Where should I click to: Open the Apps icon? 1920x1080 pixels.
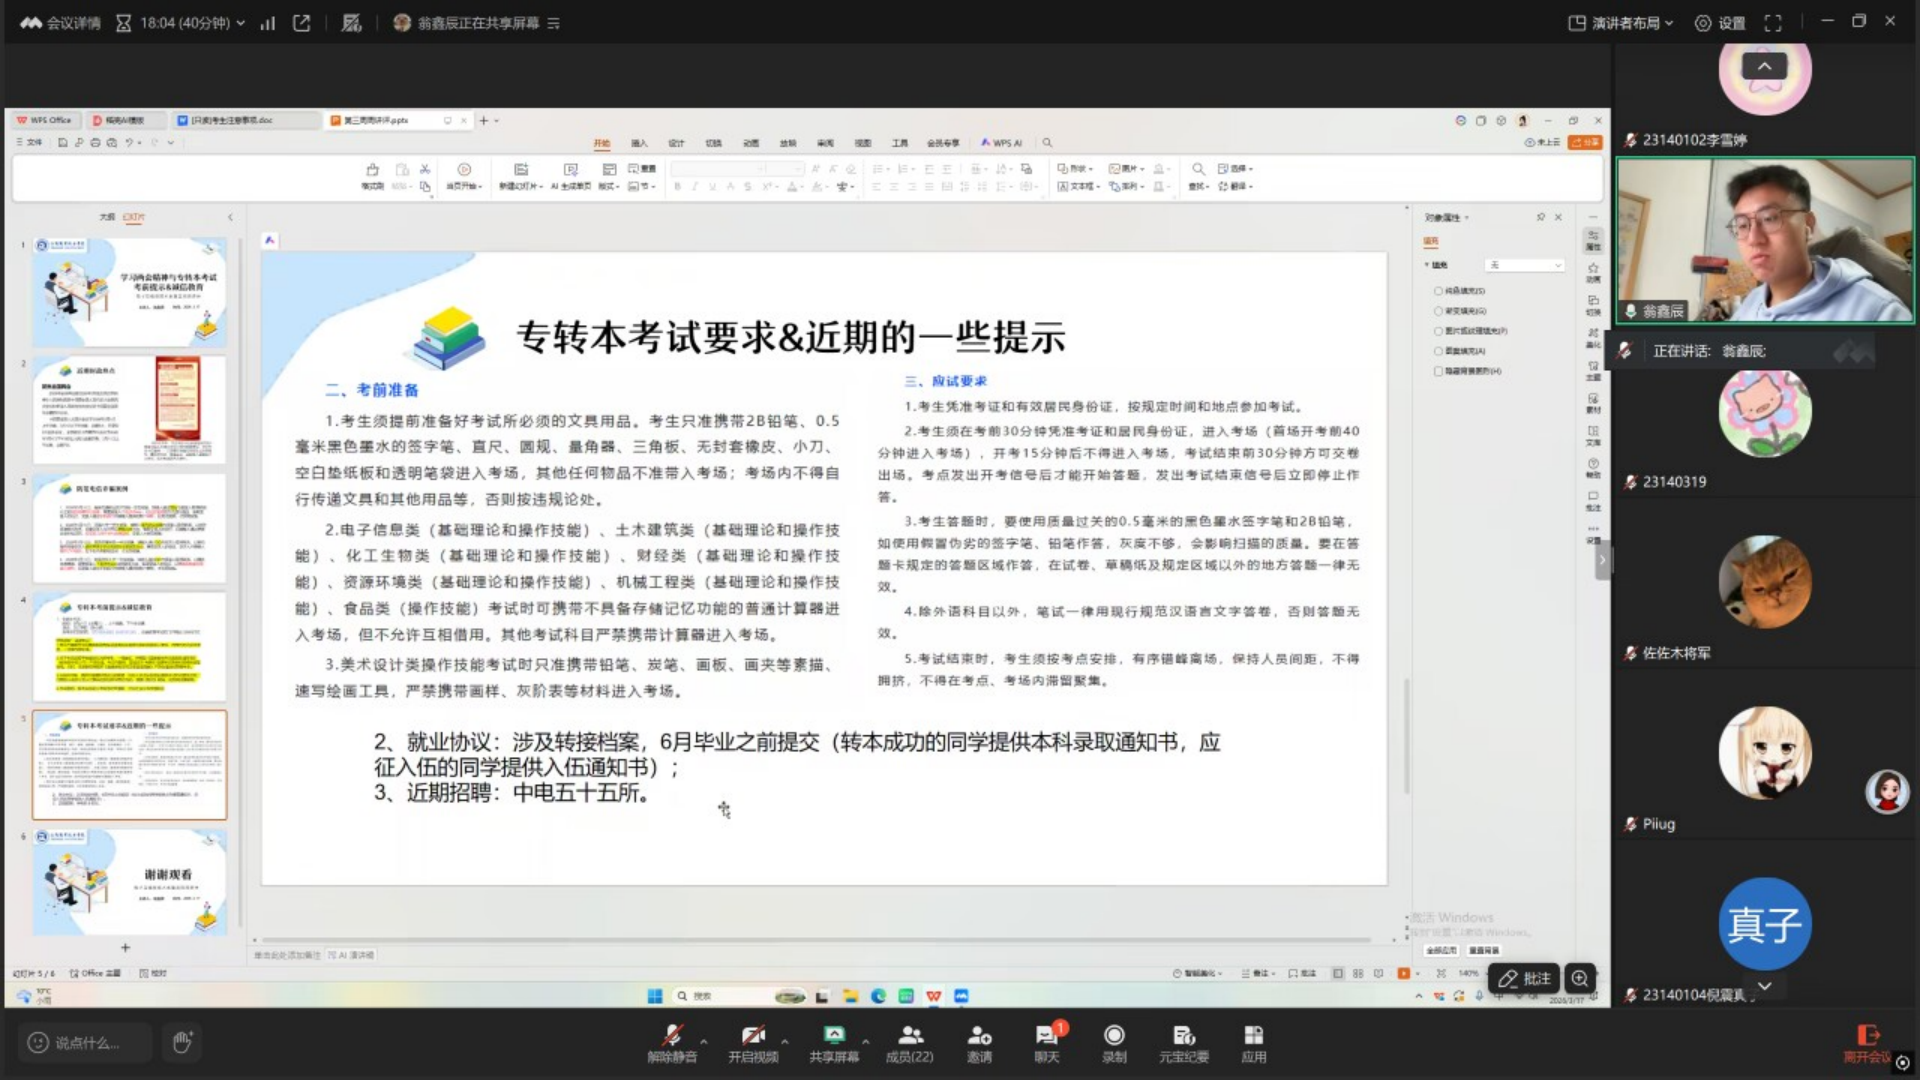[x=1253, y=1042]
